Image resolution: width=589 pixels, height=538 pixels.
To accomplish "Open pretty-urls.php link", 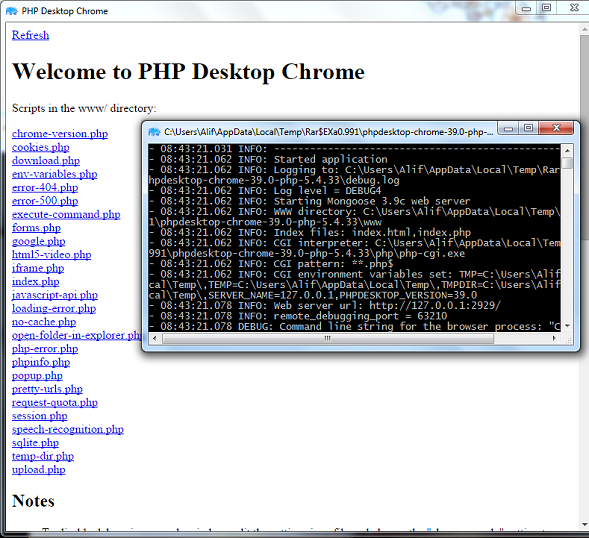I will click(47, 389).
